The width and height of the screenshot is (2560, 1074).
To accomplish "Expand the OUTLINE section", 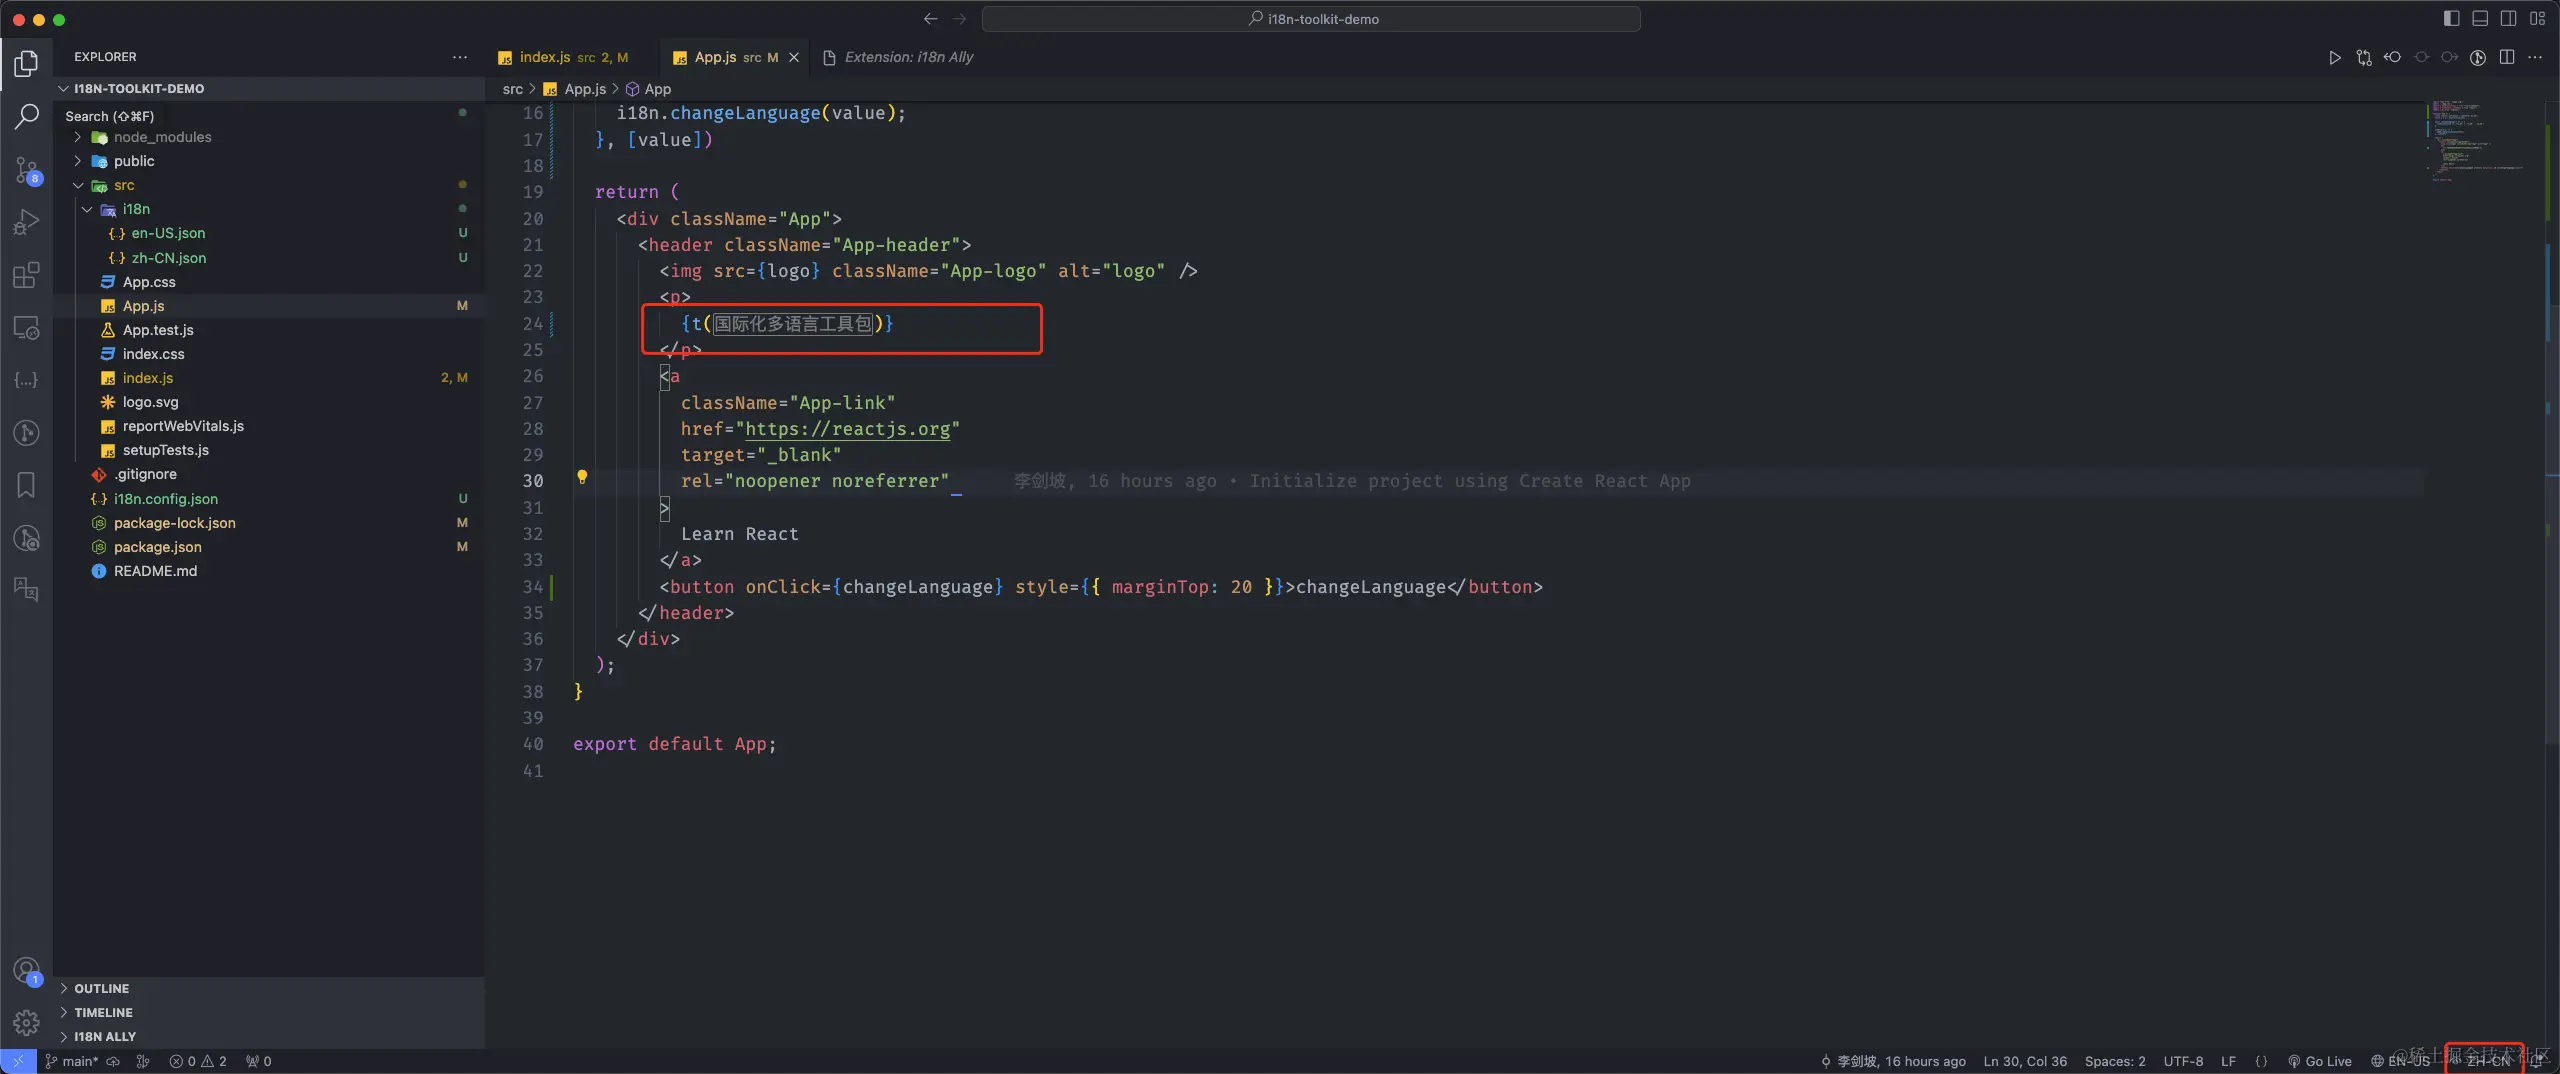I will click(x=101, y=988).
